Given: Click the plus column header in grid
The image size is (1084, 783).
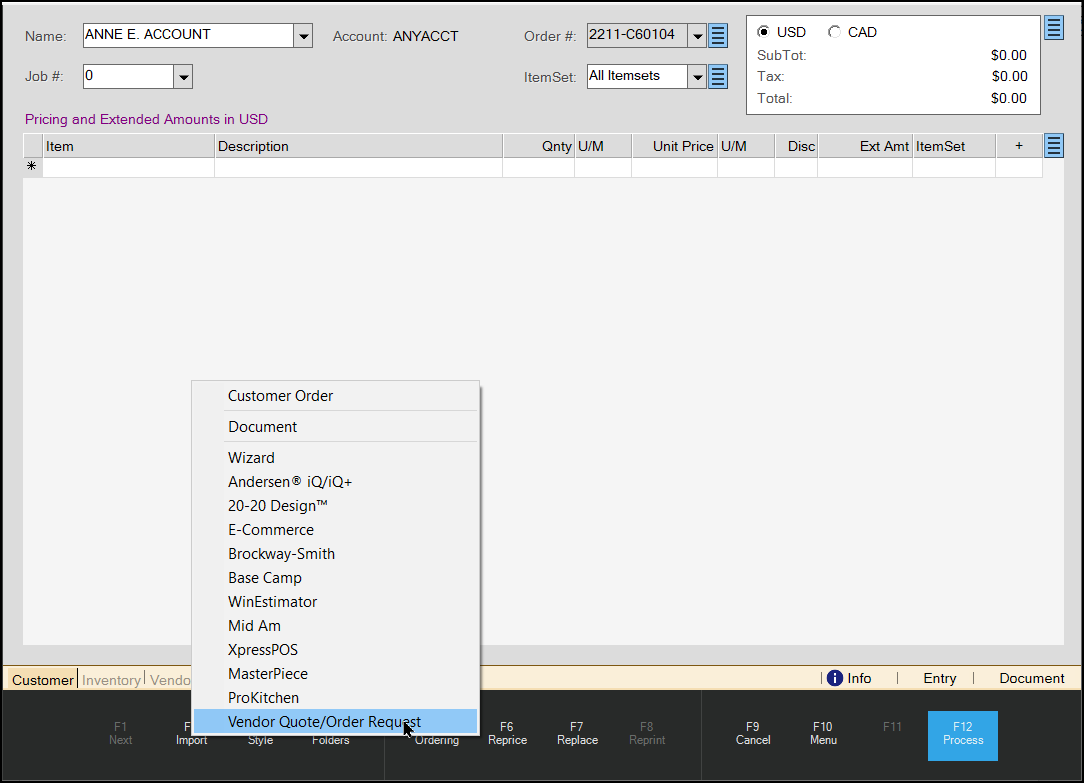Looking at the screenshot, I should [1018, 146].
